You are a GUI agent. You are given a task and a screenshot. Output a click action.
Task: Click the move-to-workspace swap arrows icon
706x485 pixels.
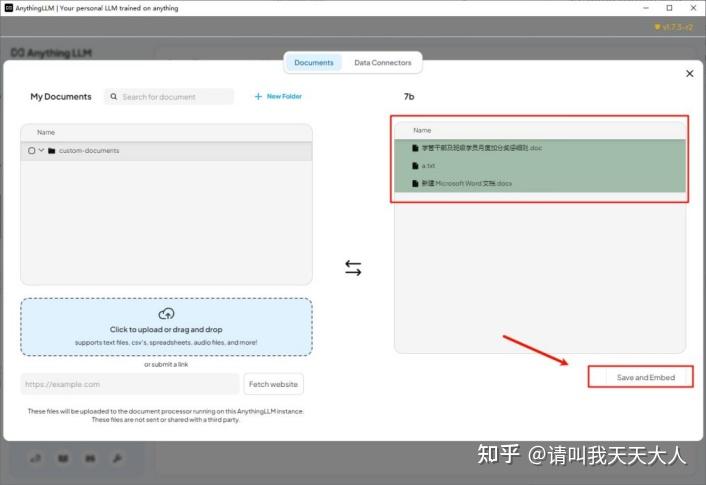point(353,268)
